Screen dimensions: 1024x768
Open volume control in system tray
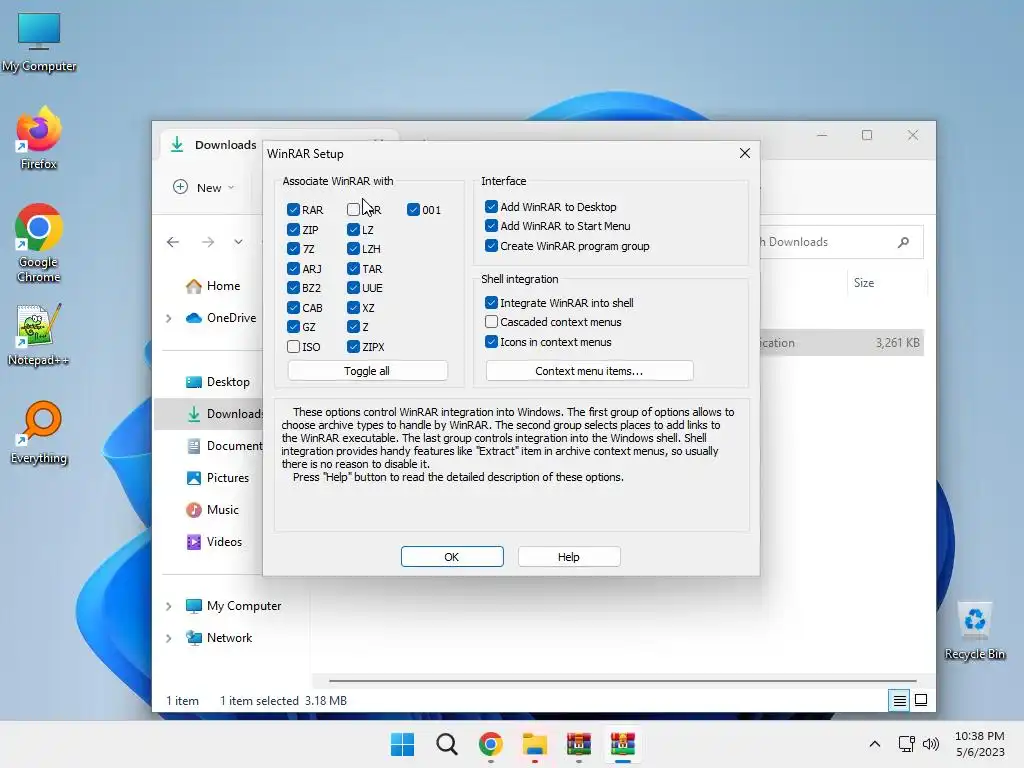coord(931,744)
